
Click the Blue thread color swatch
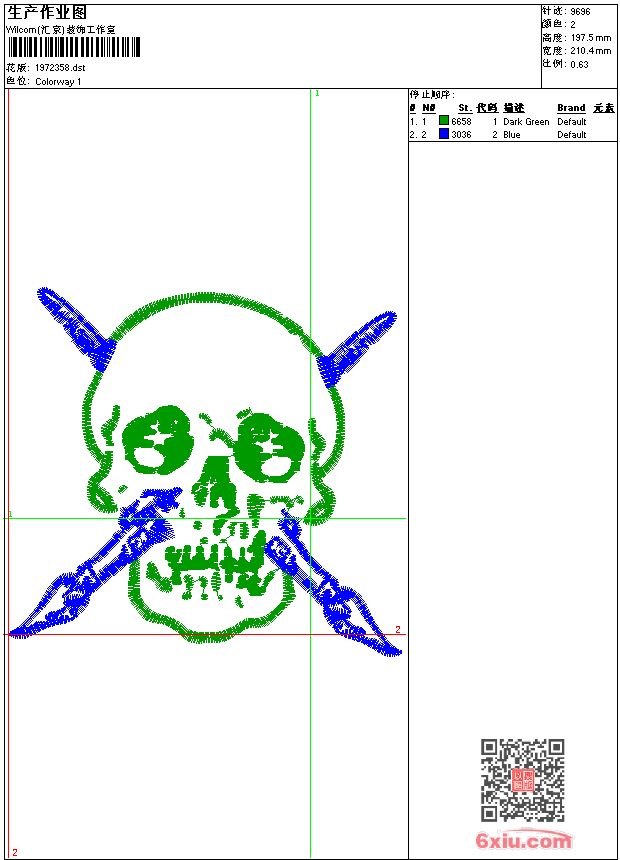[444, 133]
